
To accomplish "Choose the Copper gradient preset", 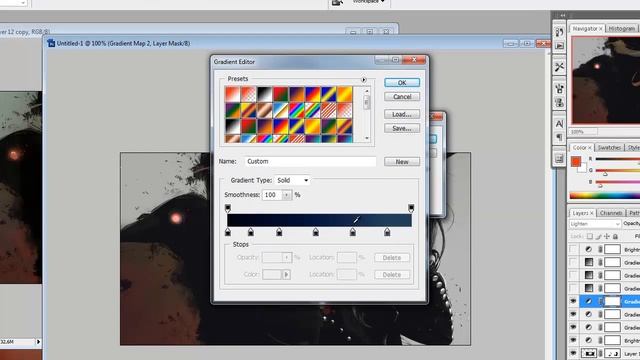I will point(264,110).
